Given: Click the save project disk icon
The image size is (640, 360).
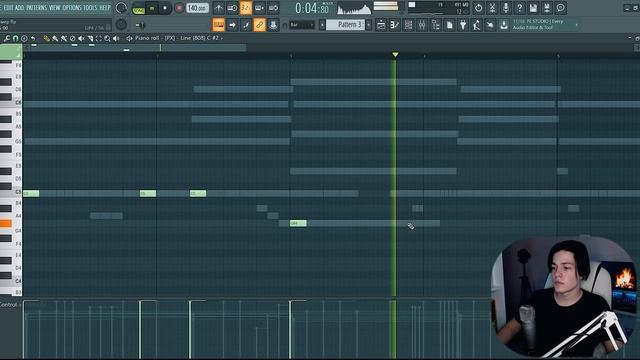Looking at the screenshot, I should 533,8.
